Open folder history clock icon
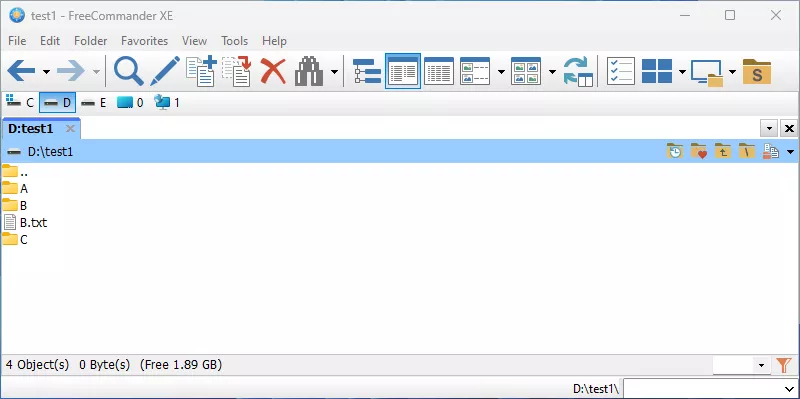Screen dimensions: 800x399 (675, 152)
